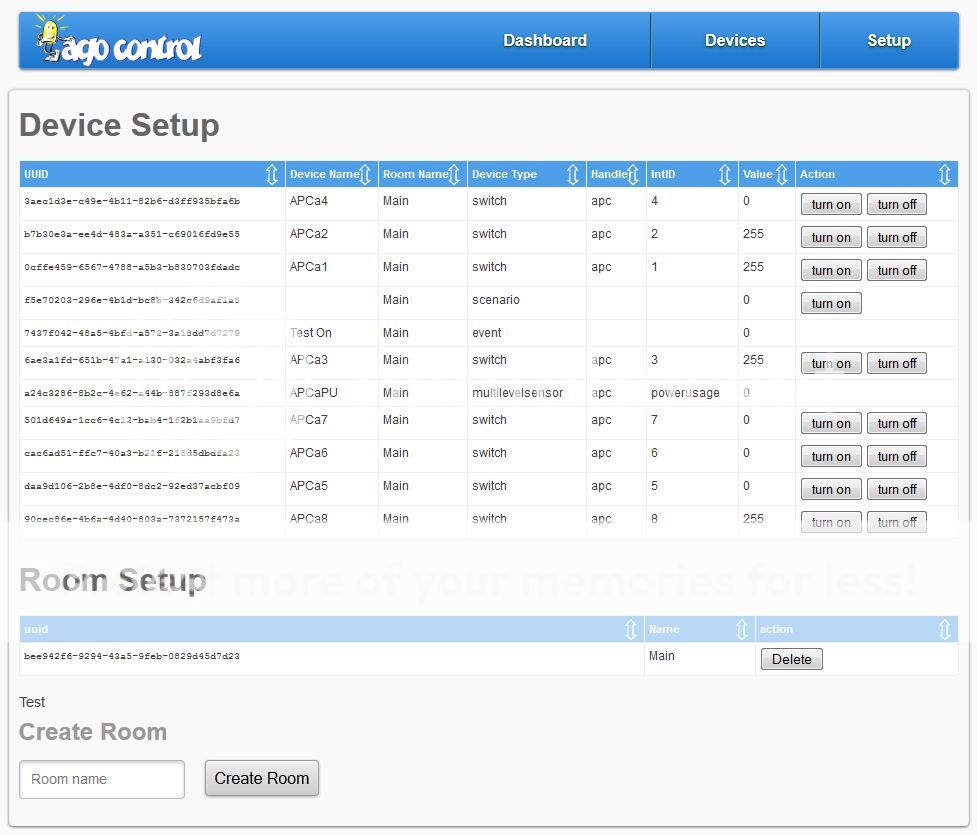
Task: Delete the Main room
Action: [x=792, y=660]
